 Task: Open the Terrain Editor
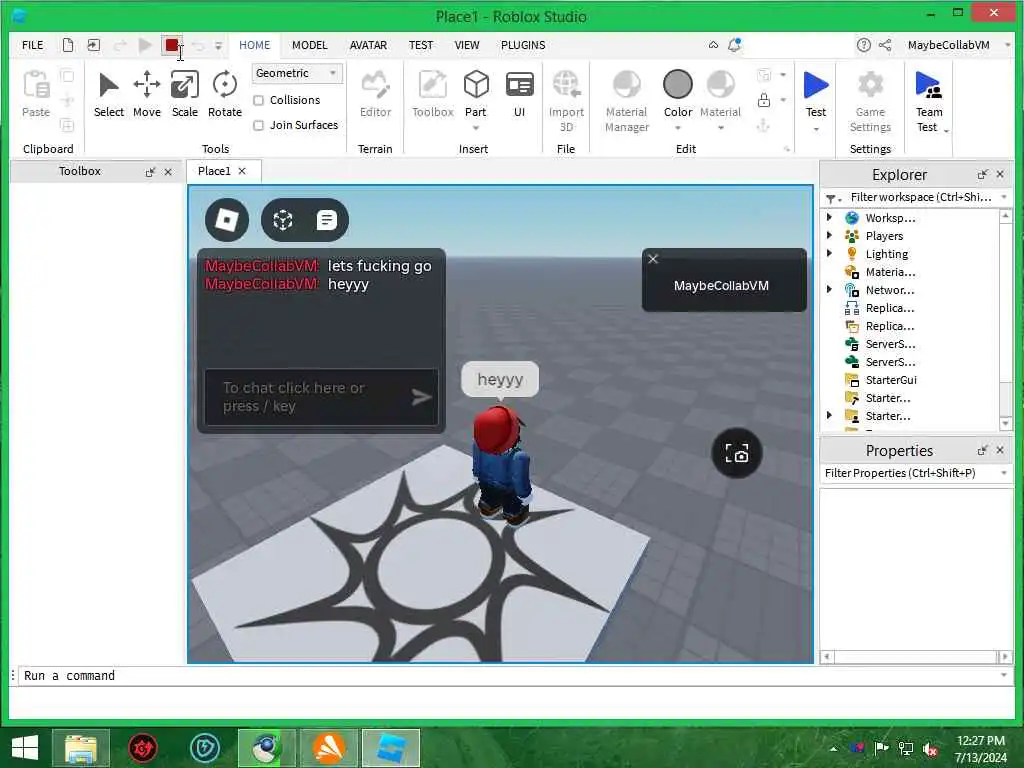point(376,95)
